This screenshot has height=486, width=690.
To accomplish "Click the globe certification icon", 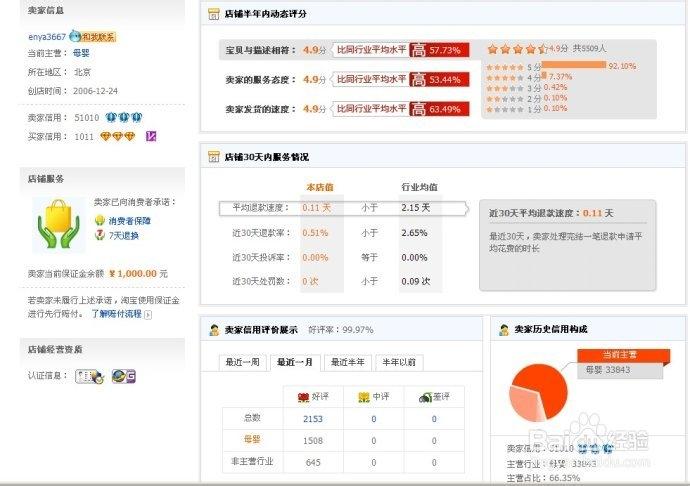I will (x=124, y=376).
